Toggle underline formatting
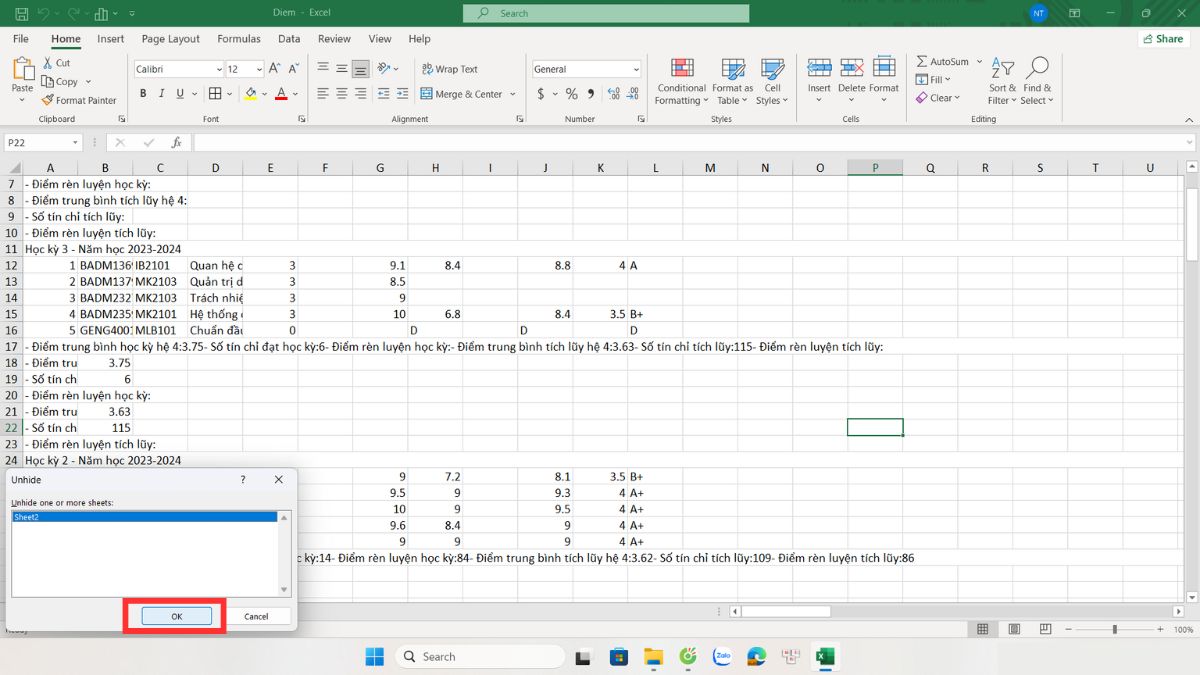The width and height of the screenshot is (1200, 675). (x=181, y=94)
